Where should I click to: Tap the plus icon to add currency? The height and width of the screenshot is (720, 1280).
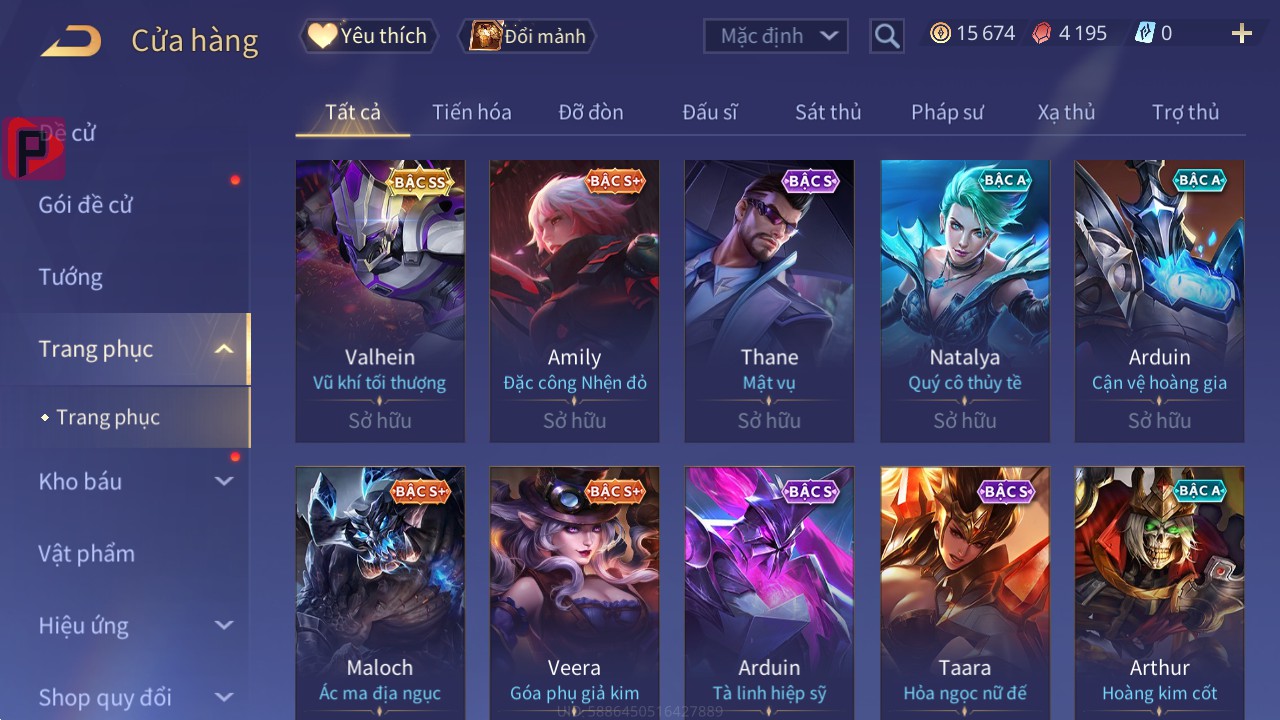[1242, 34]
